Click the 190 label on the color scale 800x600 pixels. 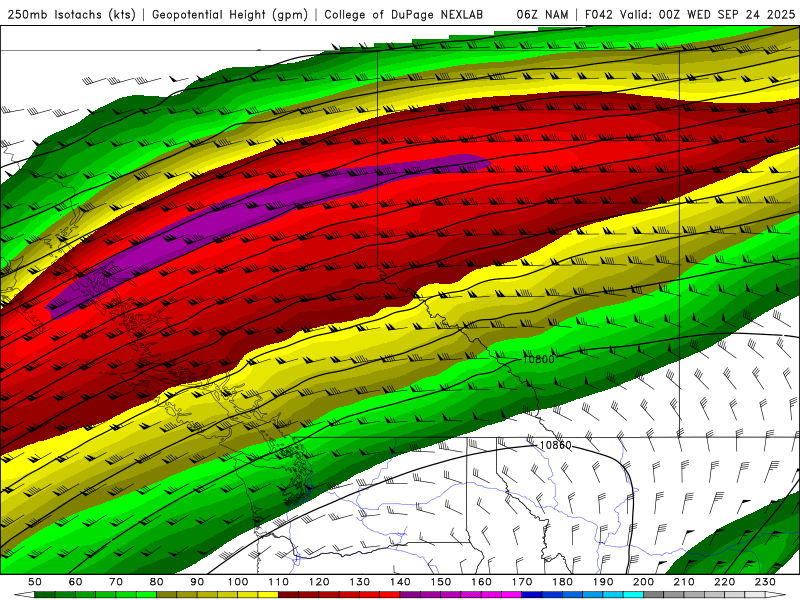(603, 582)
